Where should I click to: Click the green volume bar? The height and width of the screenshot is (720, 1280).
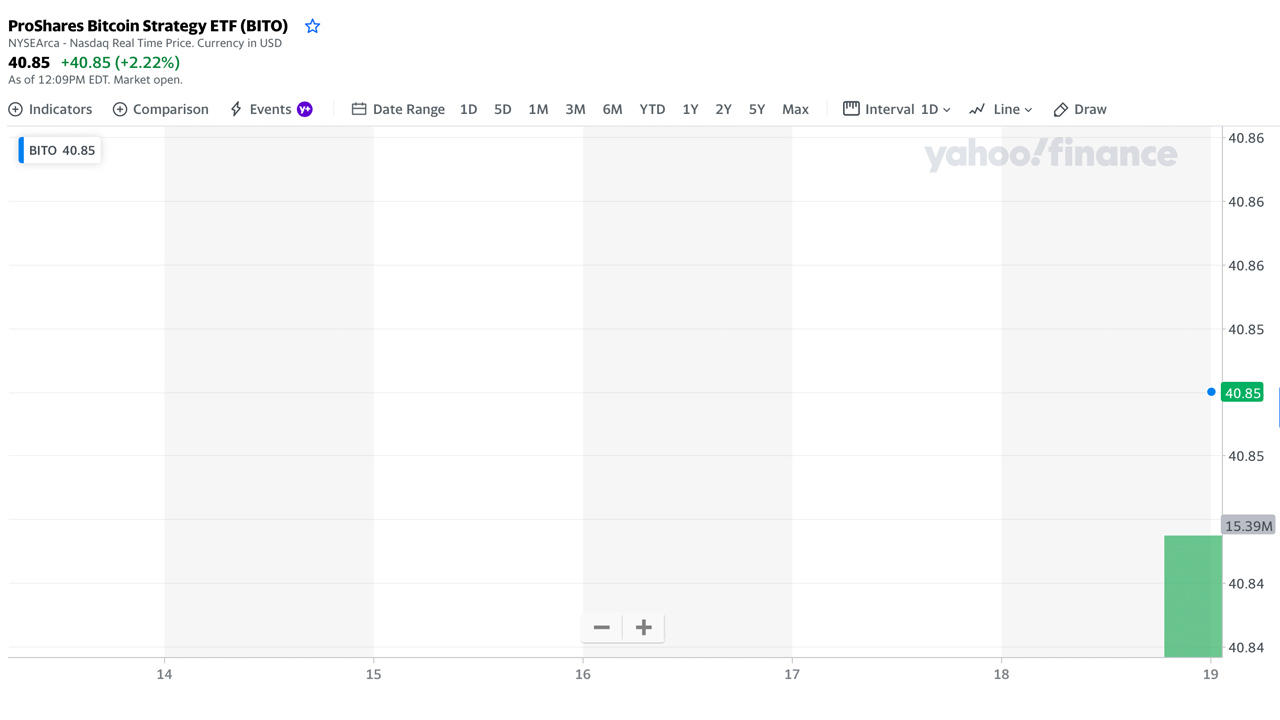pos(1193,596)
